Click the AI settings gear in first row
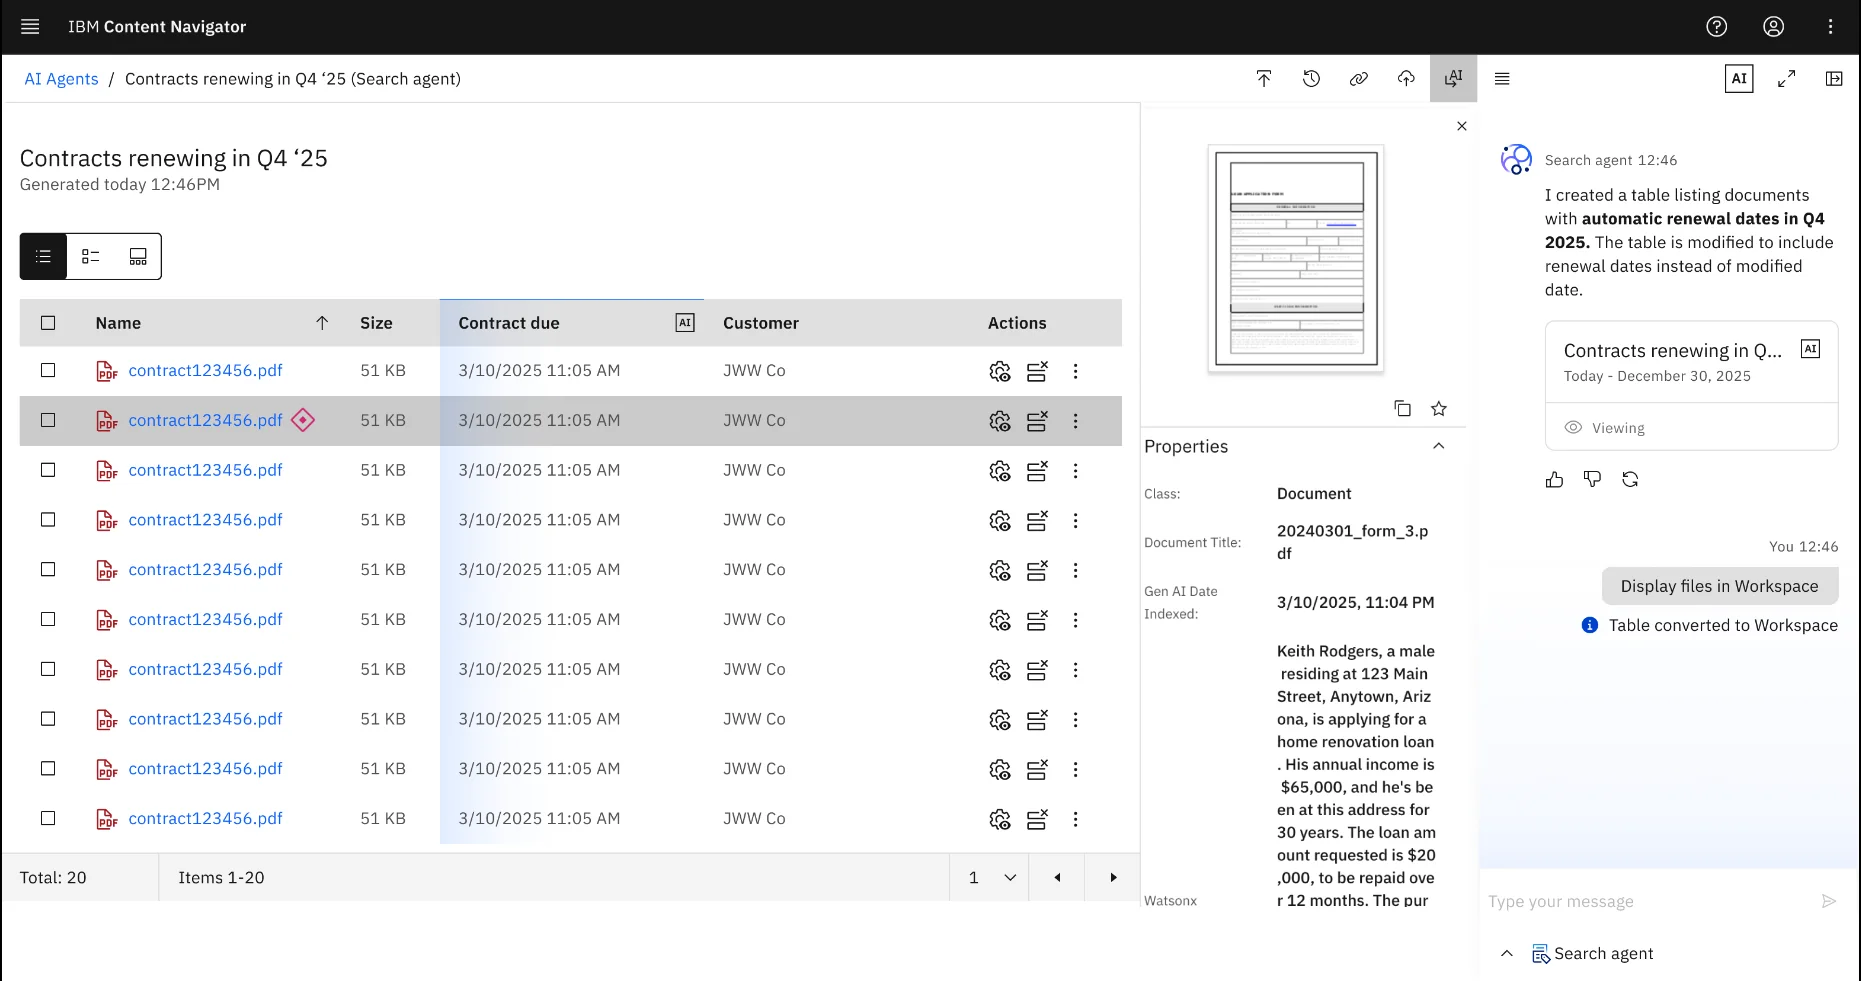Image resolution: width=1861 pixels, height=981 pixels. tap(1000, 371)
